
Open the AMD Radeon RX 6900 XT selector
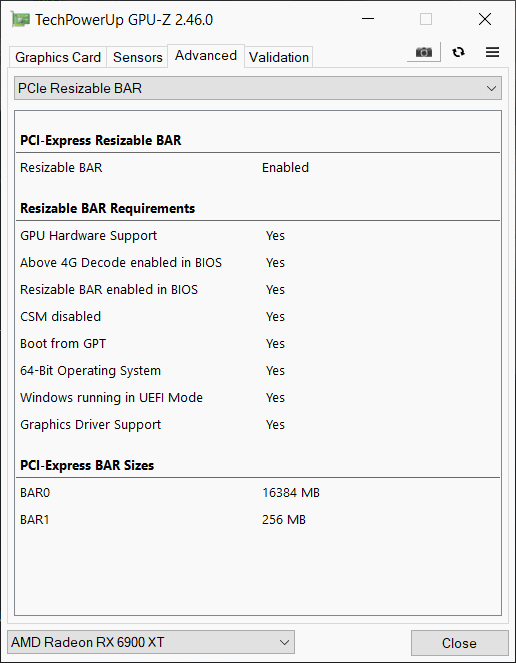[151, 643]
